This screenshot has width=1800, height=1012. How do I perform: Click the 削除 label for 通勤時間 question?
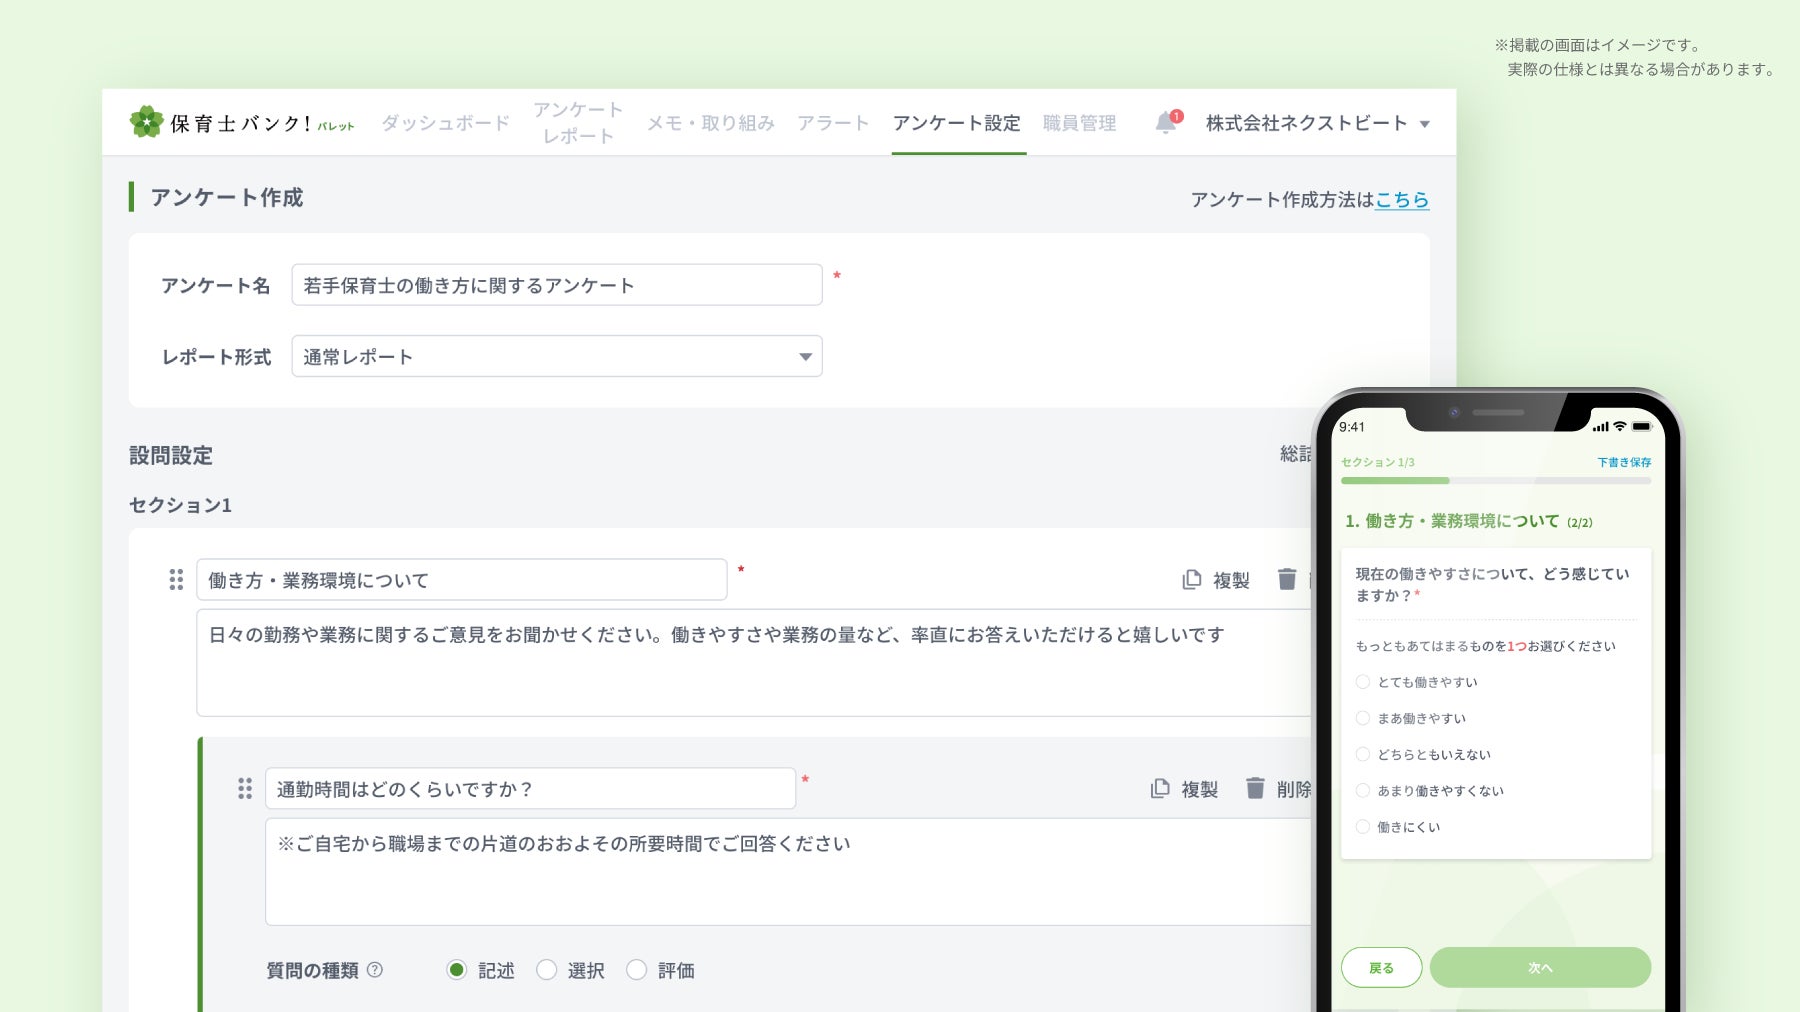point(1294,790)
